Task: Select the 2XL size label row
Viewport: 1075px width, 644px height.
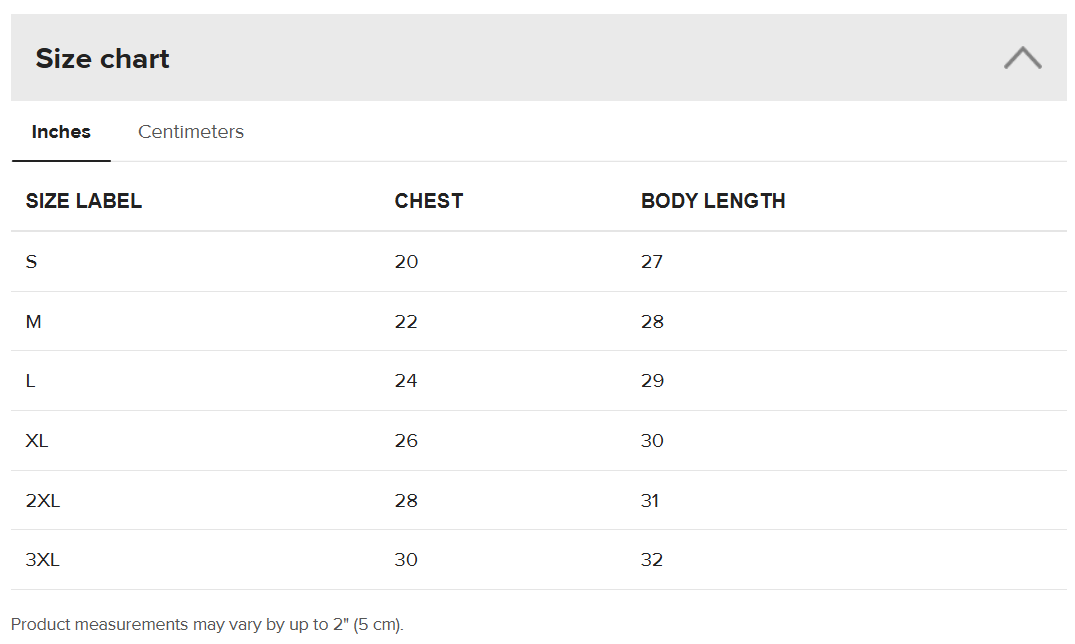Action: click(43, 501)
